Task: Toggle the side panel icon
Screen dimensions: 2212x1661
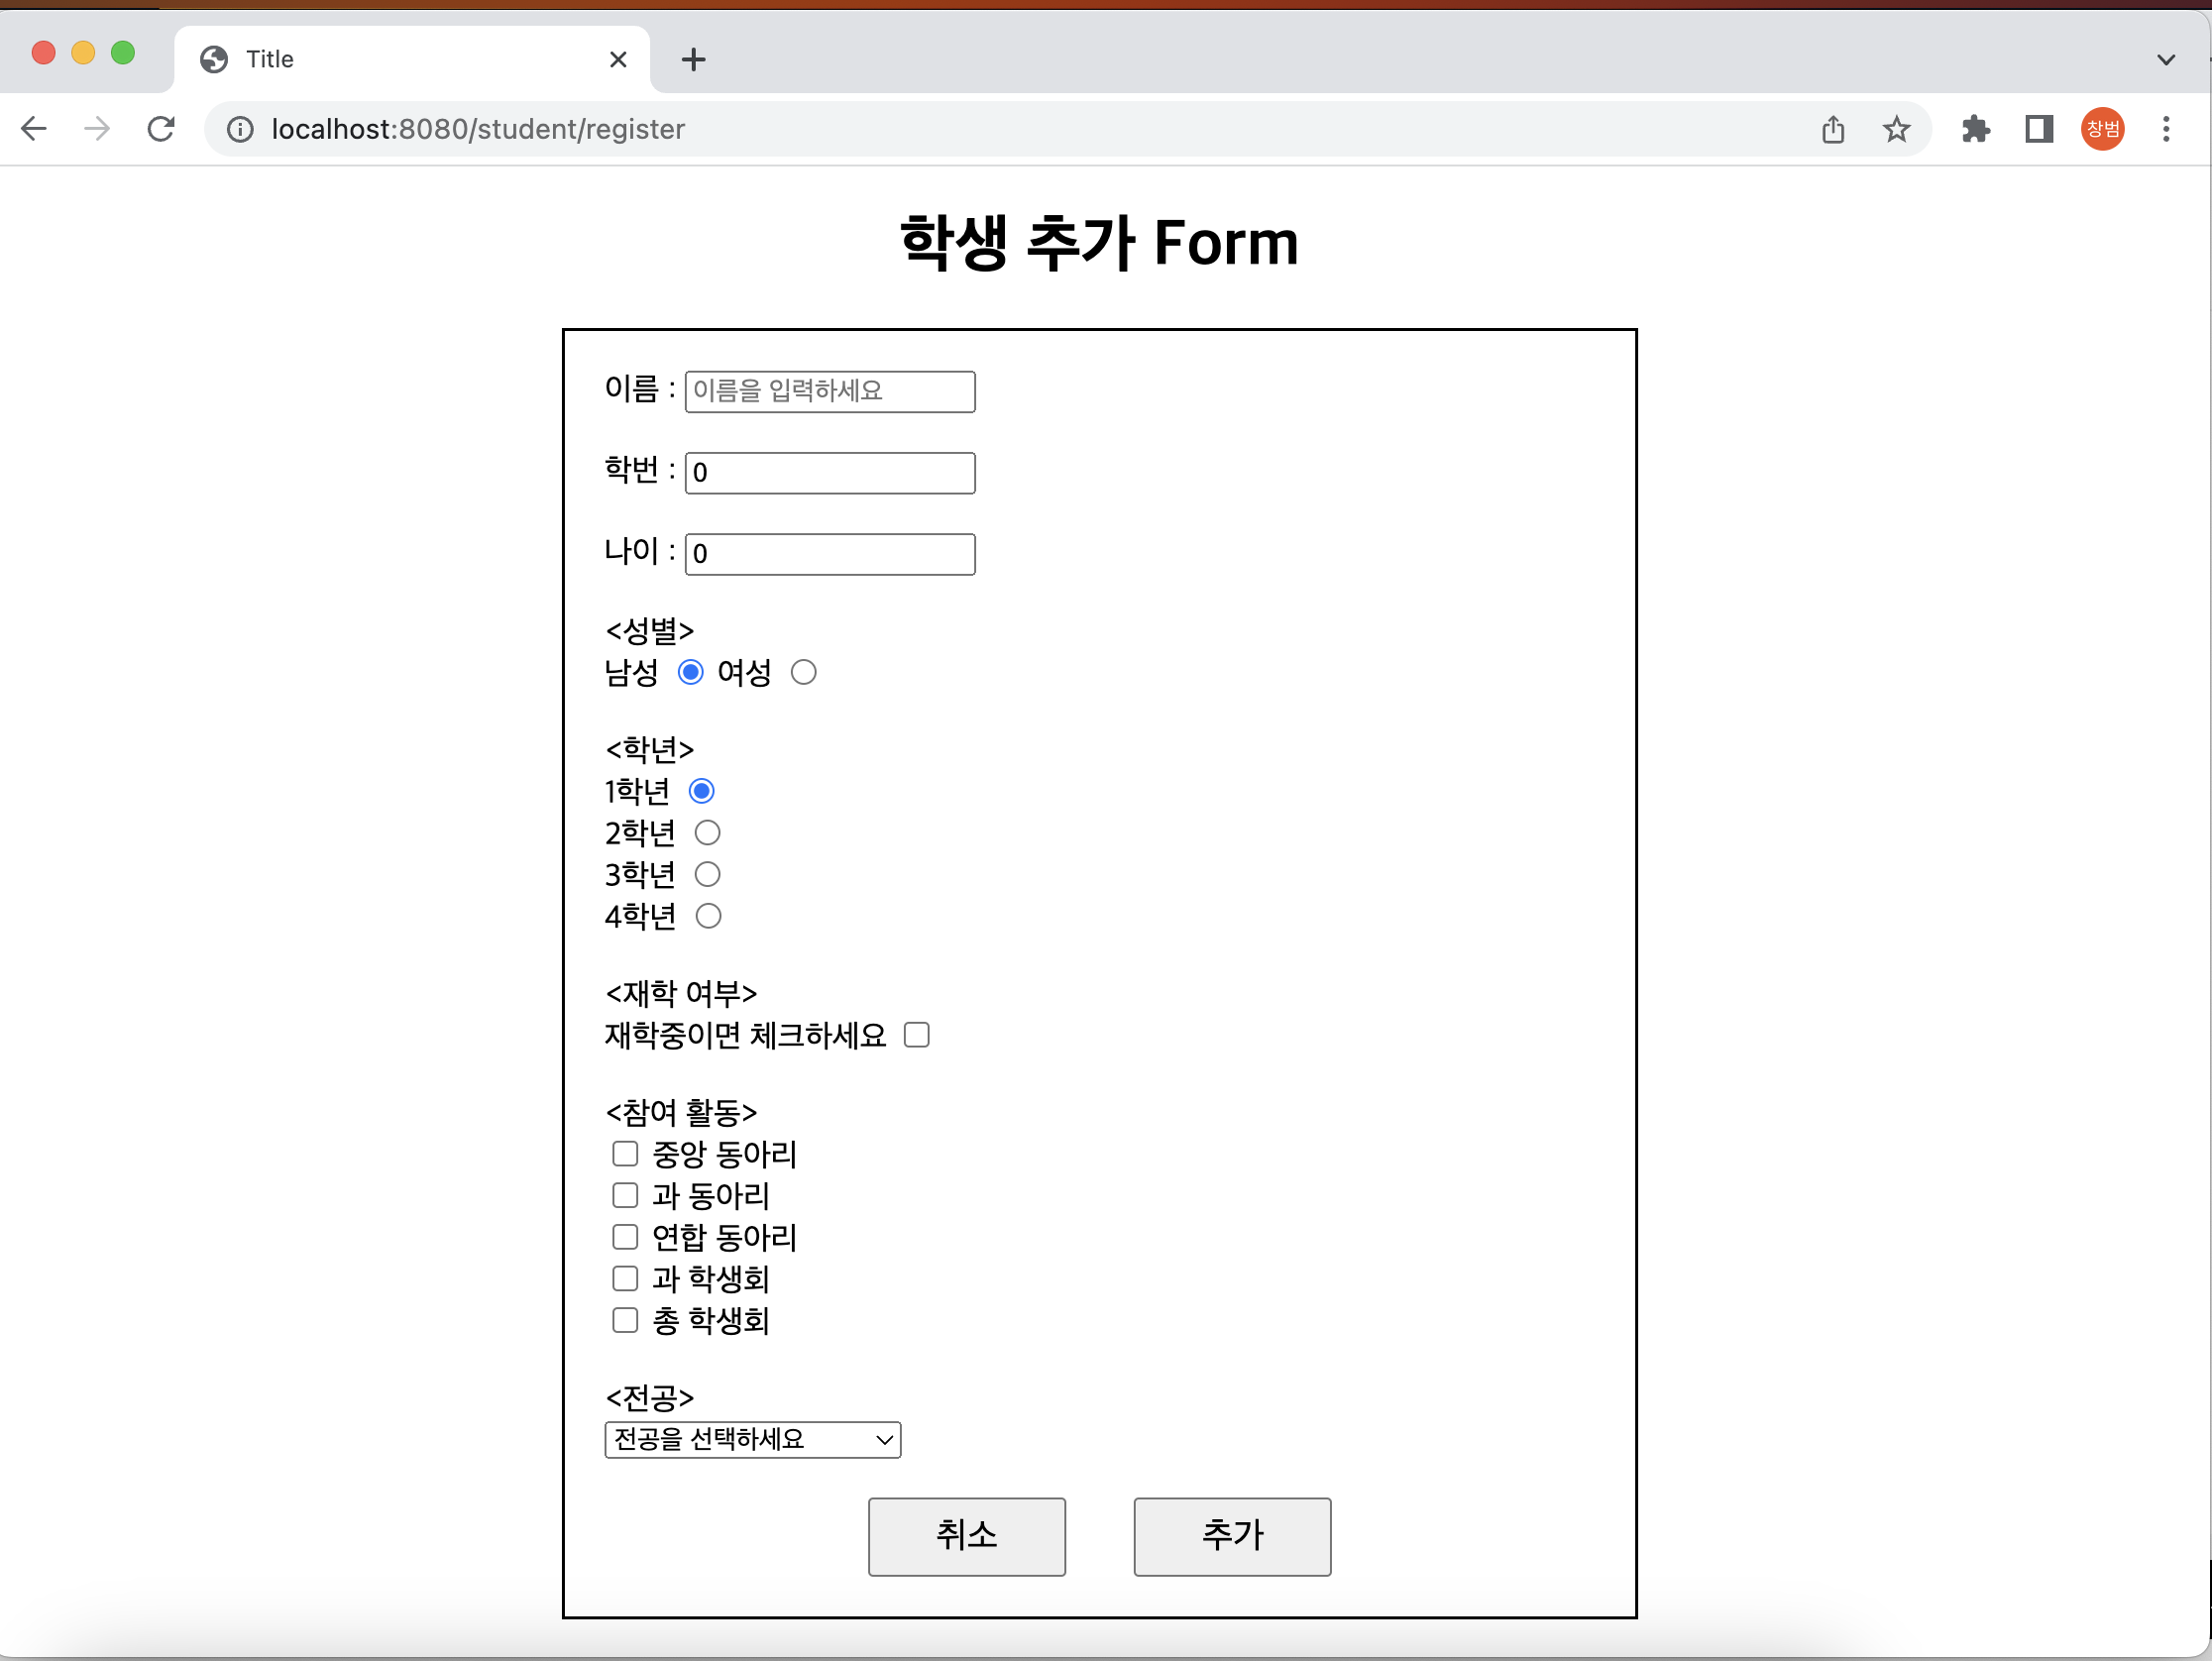Action: pyautogui.click(x=2039, y=129)
